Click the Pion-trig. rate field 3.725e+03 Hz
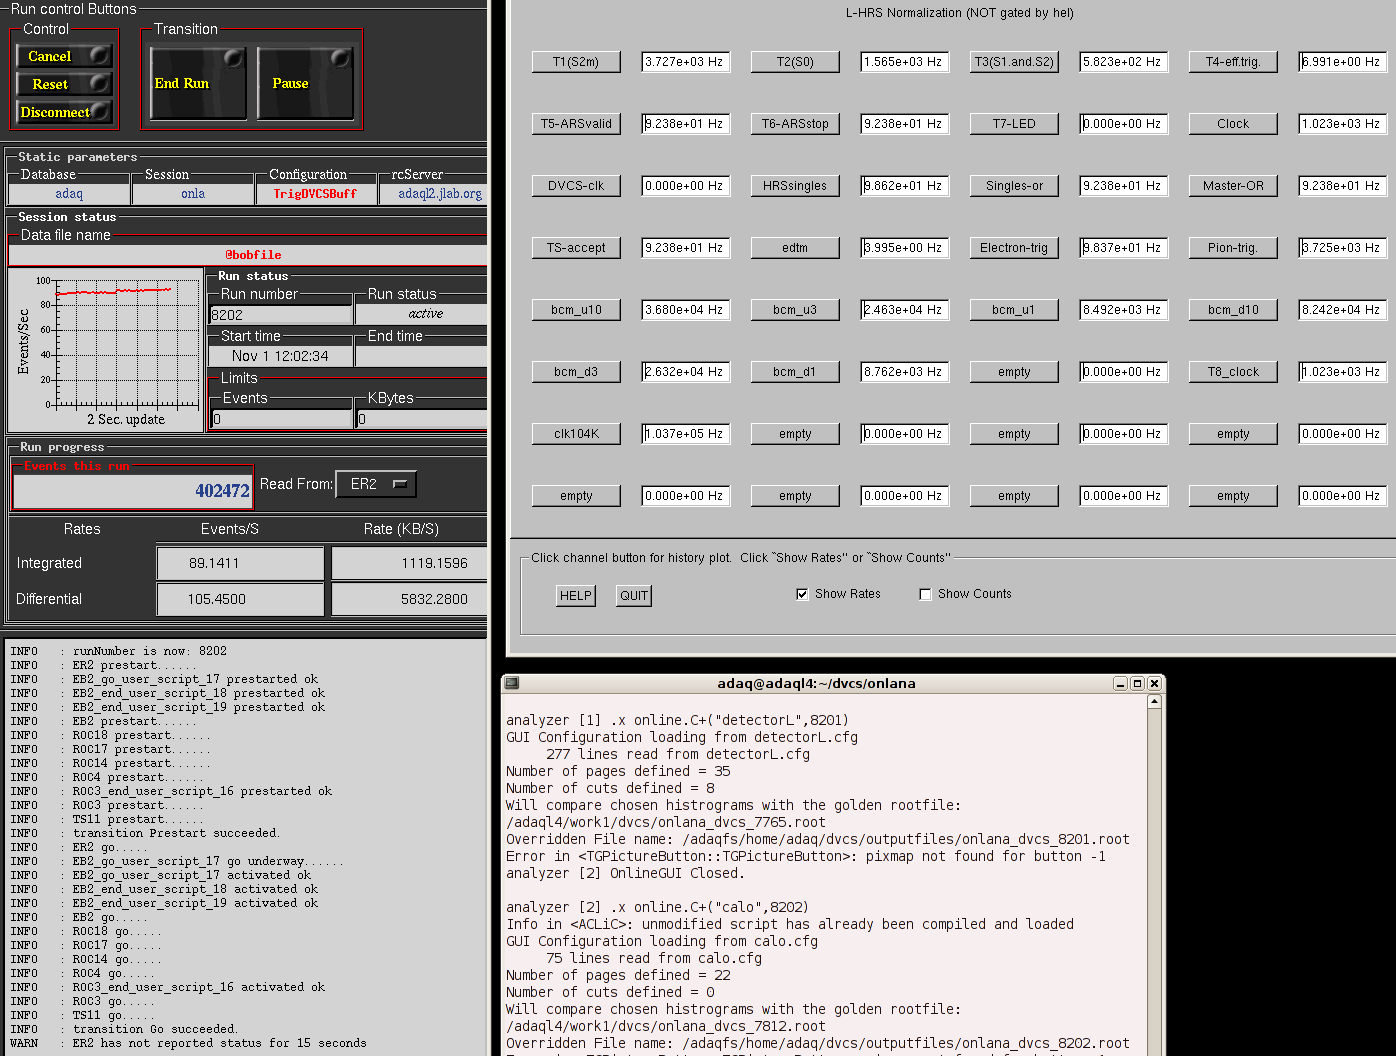The height and width of the screenshot is (1056, 1396). 1342,248
